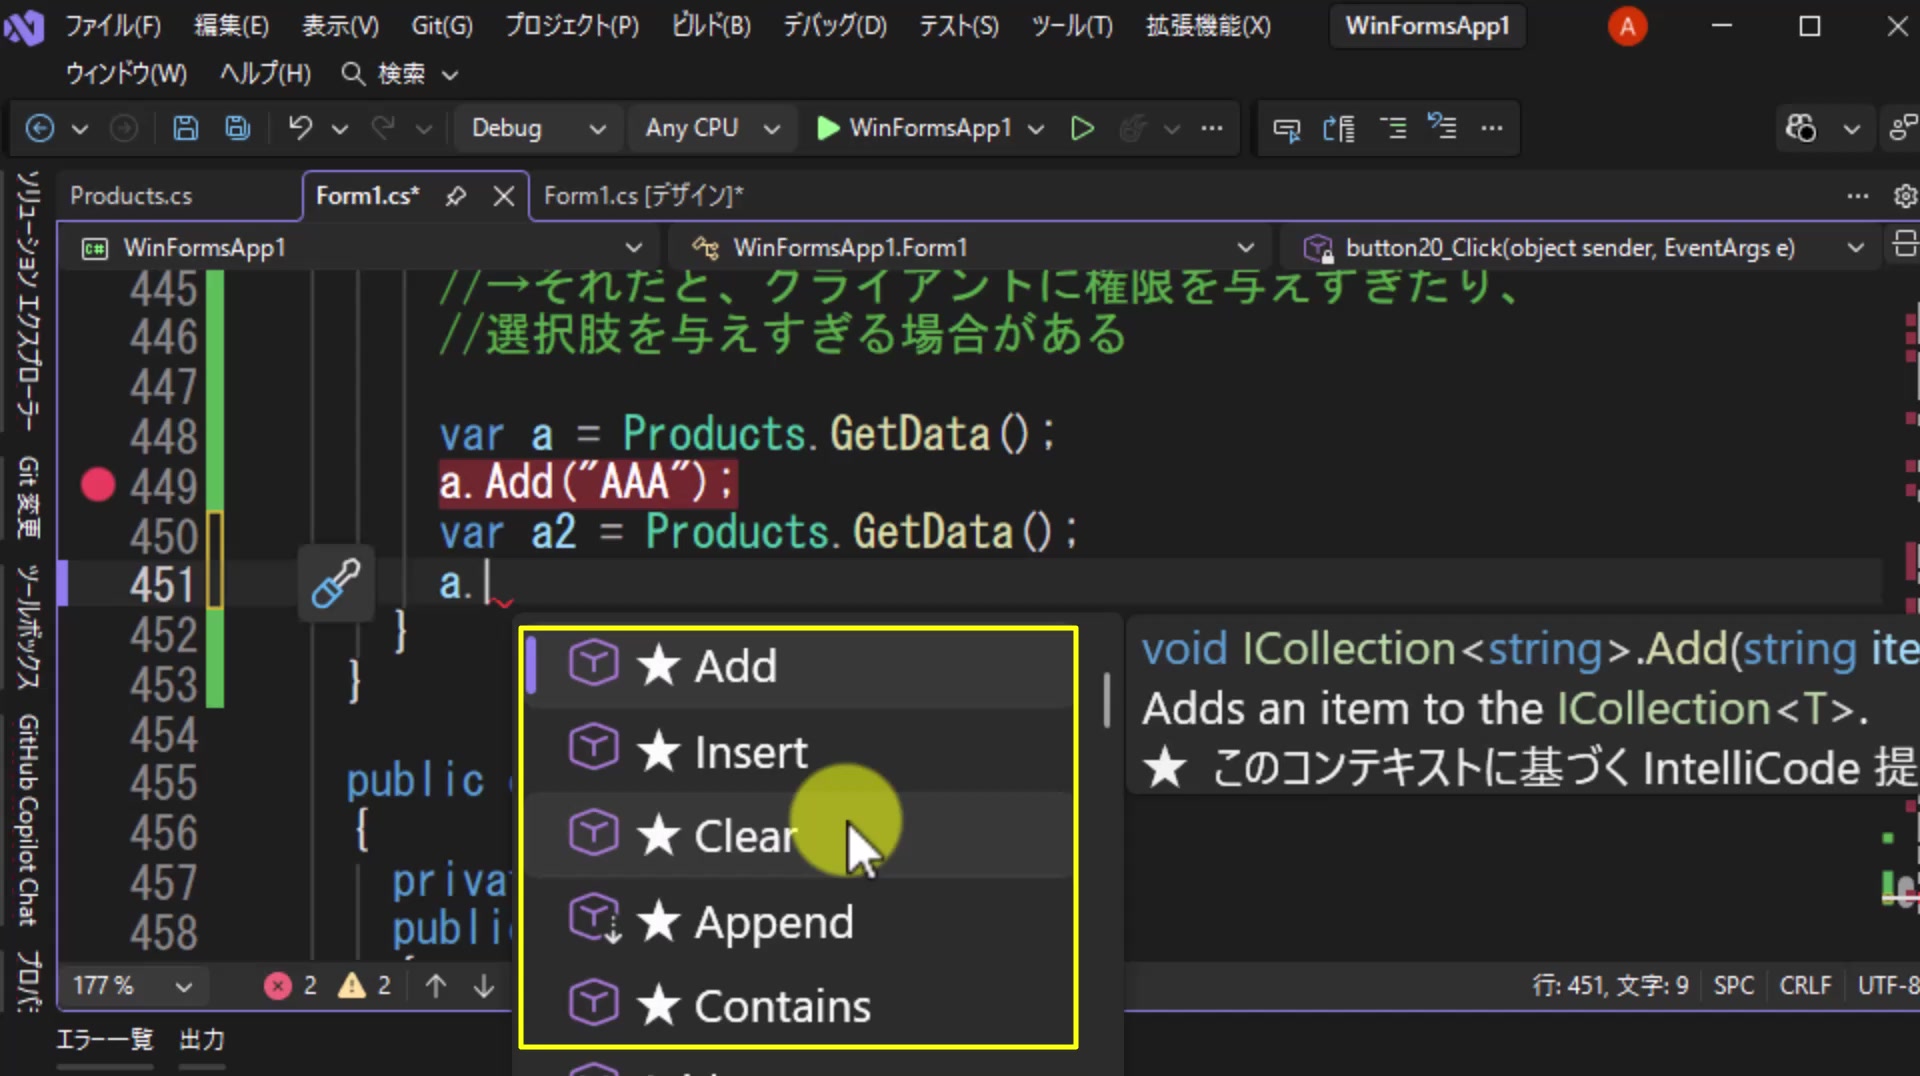Select Contains in IntelliSense list
This screenshot has height=1076, width=1920.
tap(798, 1006)
